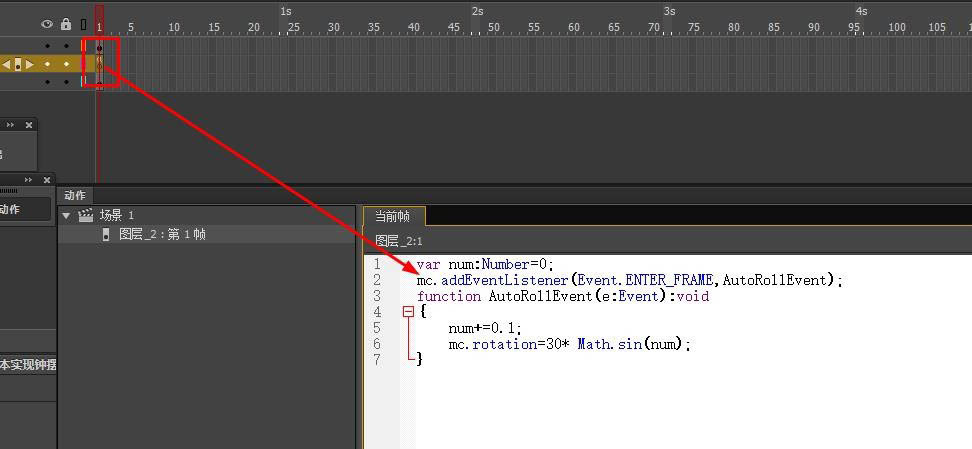Select the frame 1 script keyframe in the highlighted layer

(x=99, y=64)
